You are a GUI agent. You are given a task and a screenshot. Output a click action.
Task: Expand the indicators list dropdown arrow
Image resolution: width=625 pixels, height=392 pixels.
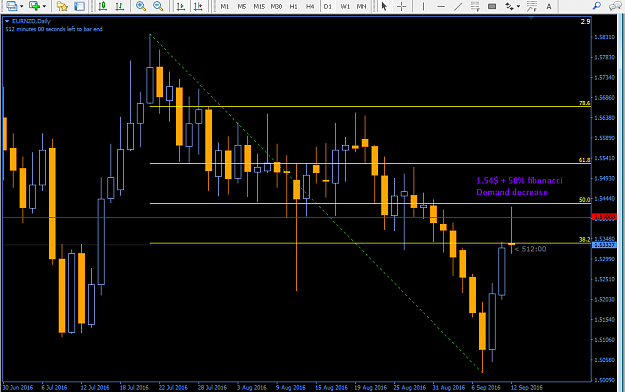44,6
